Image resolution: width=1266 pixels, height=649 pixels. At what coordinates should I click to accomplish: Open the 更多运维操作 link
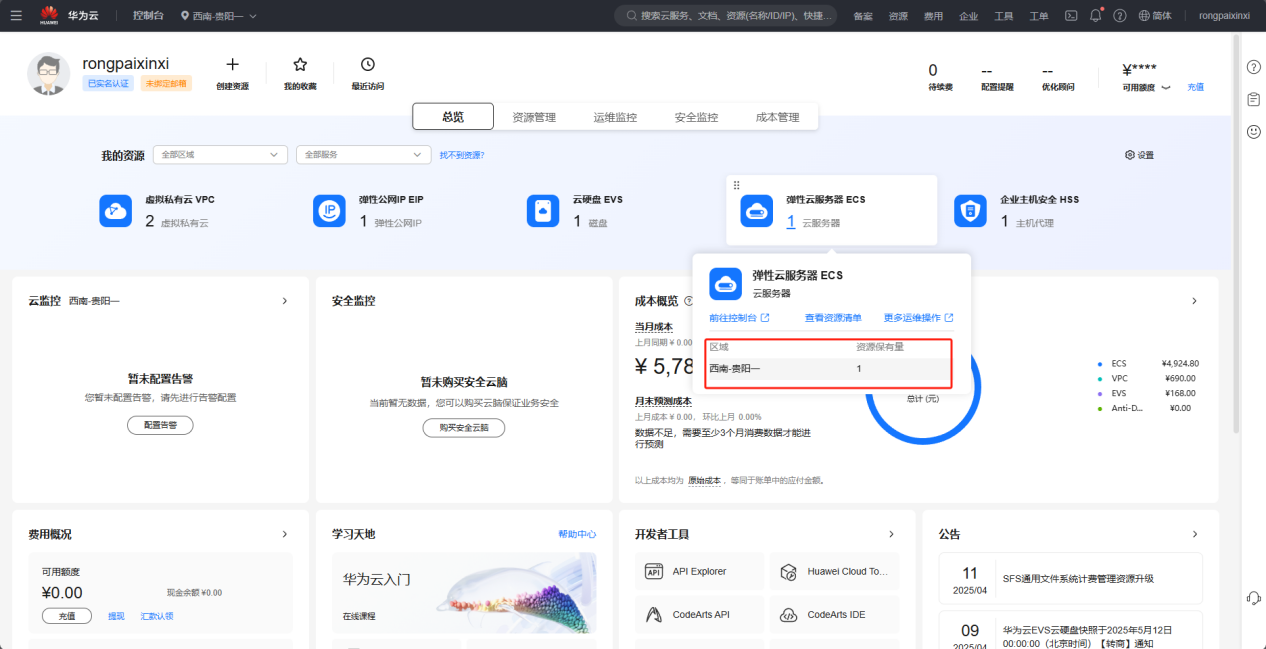point(919,318)
